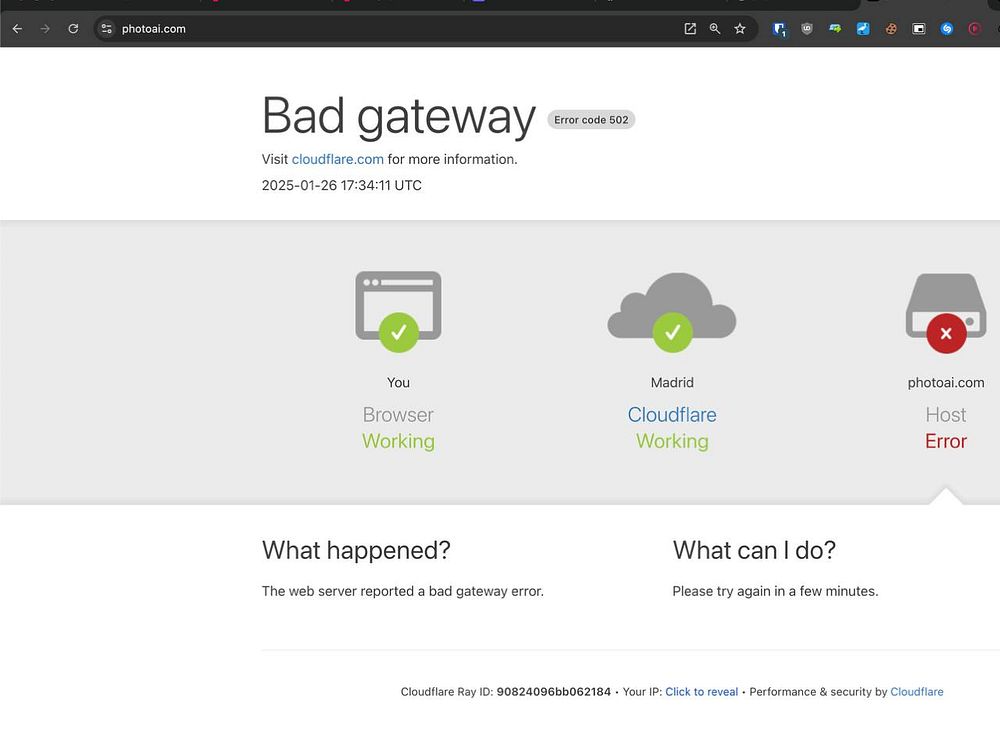Open the green arrow extension icon
The image size is (1000, 734).
pyautogui.click(x=835, y=29)
